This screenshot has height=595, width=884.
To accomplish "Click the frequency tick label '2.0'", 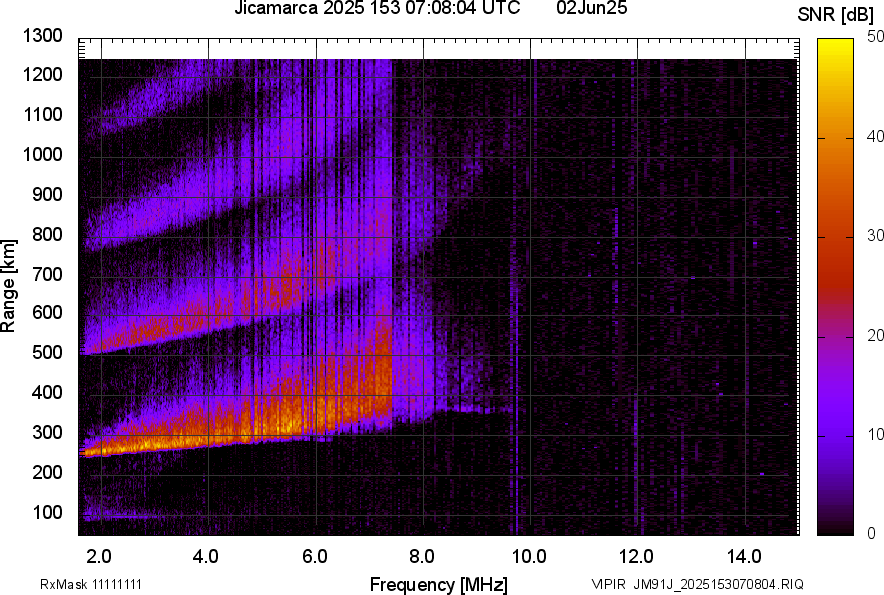I will [99, 557].
